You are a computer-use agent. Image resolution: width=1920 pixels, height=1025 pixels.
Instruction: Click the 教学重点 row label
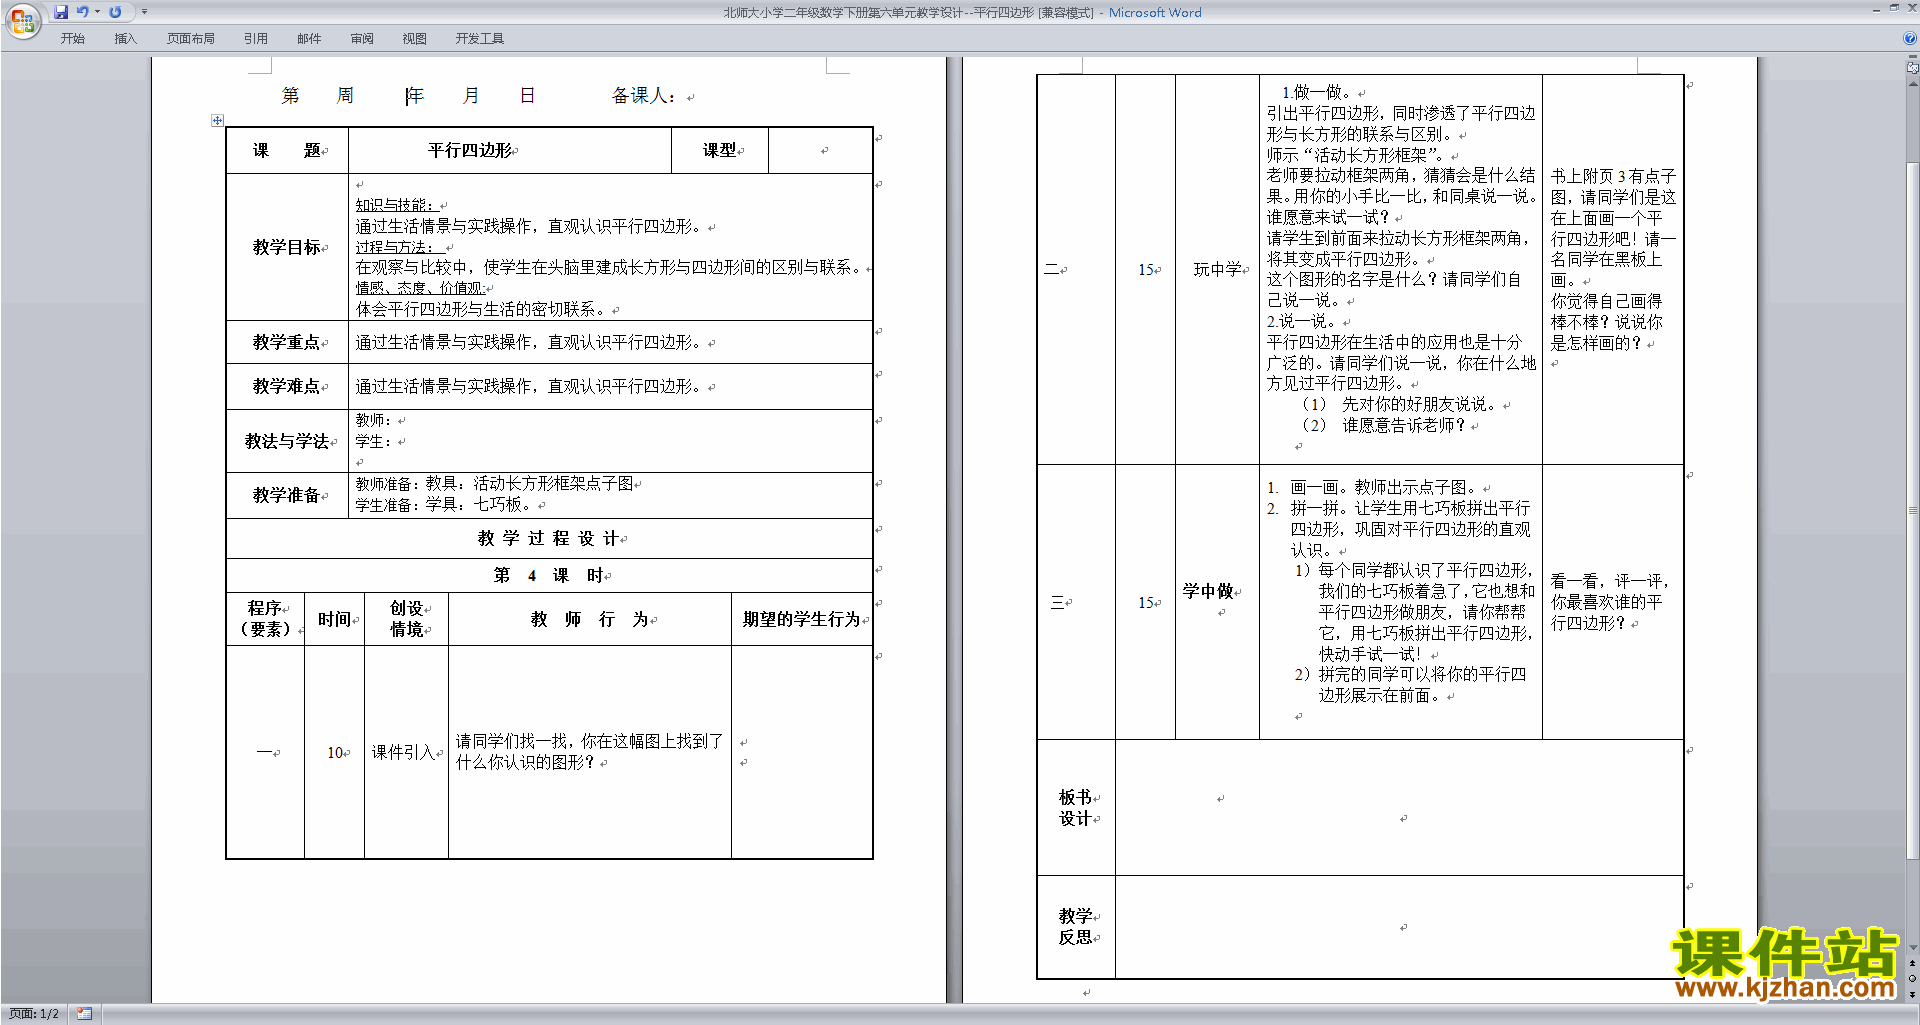(x=287, y=342)
